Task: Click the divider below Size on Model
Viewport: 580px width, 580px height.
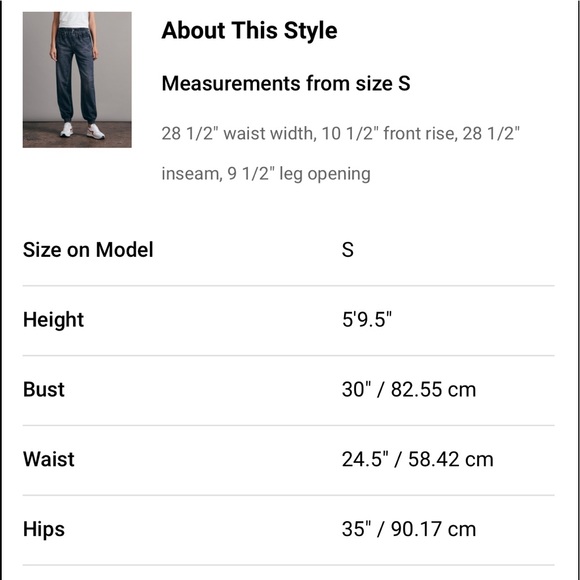Action: 289,286
